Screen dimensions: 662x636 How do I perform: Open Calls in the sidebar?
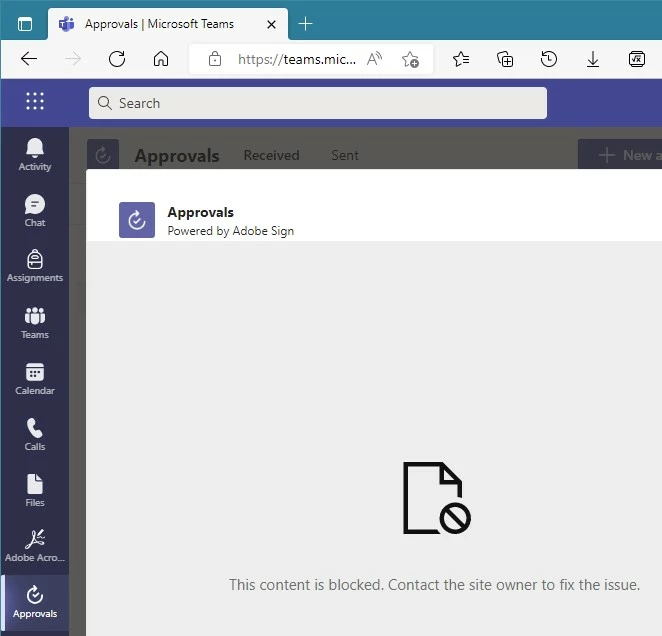point(35,435)
